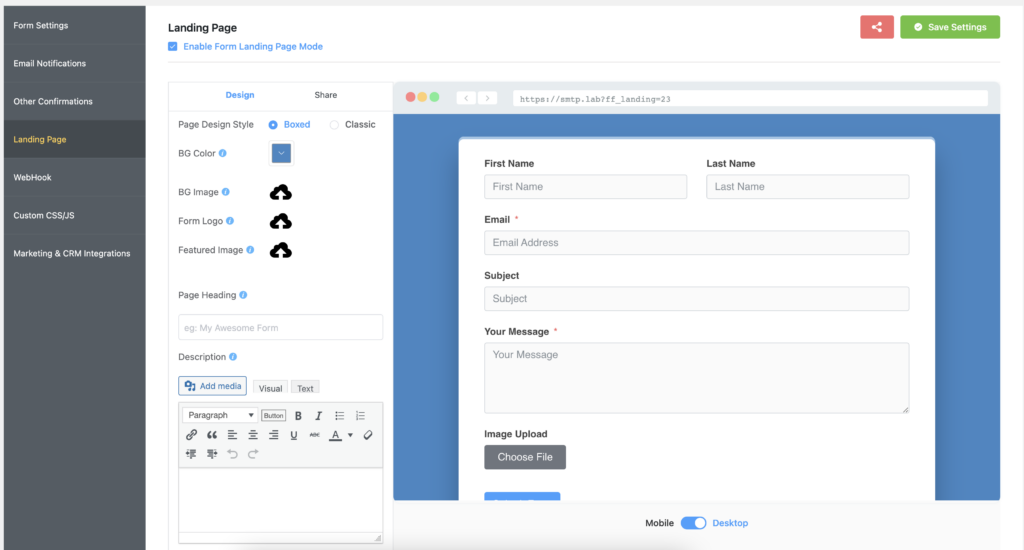The height and width of the screenshot is (550, 1024).
Task: Toggle strikethrough ABC formatting
Action: (315, 434)
